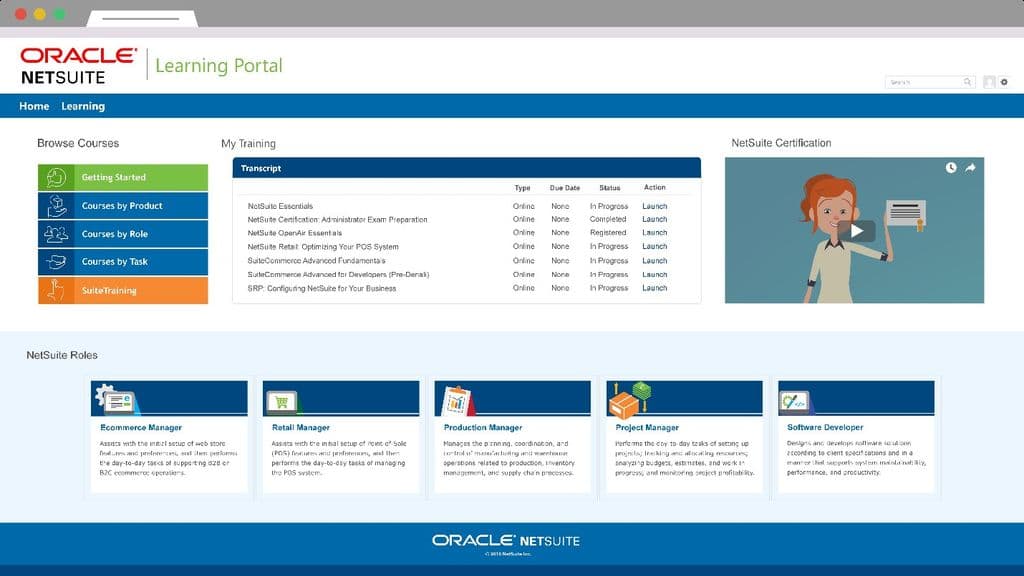Click the Courses by Role people icon

tap(56, 234)
